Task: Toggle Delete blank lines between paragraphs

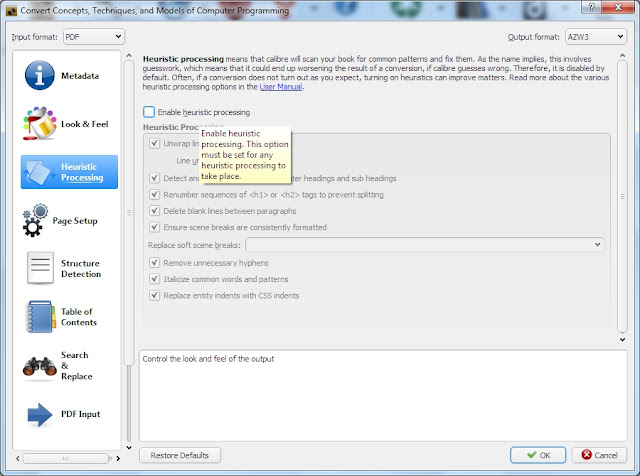Action: pyautogui.click(x=154, y=211)
